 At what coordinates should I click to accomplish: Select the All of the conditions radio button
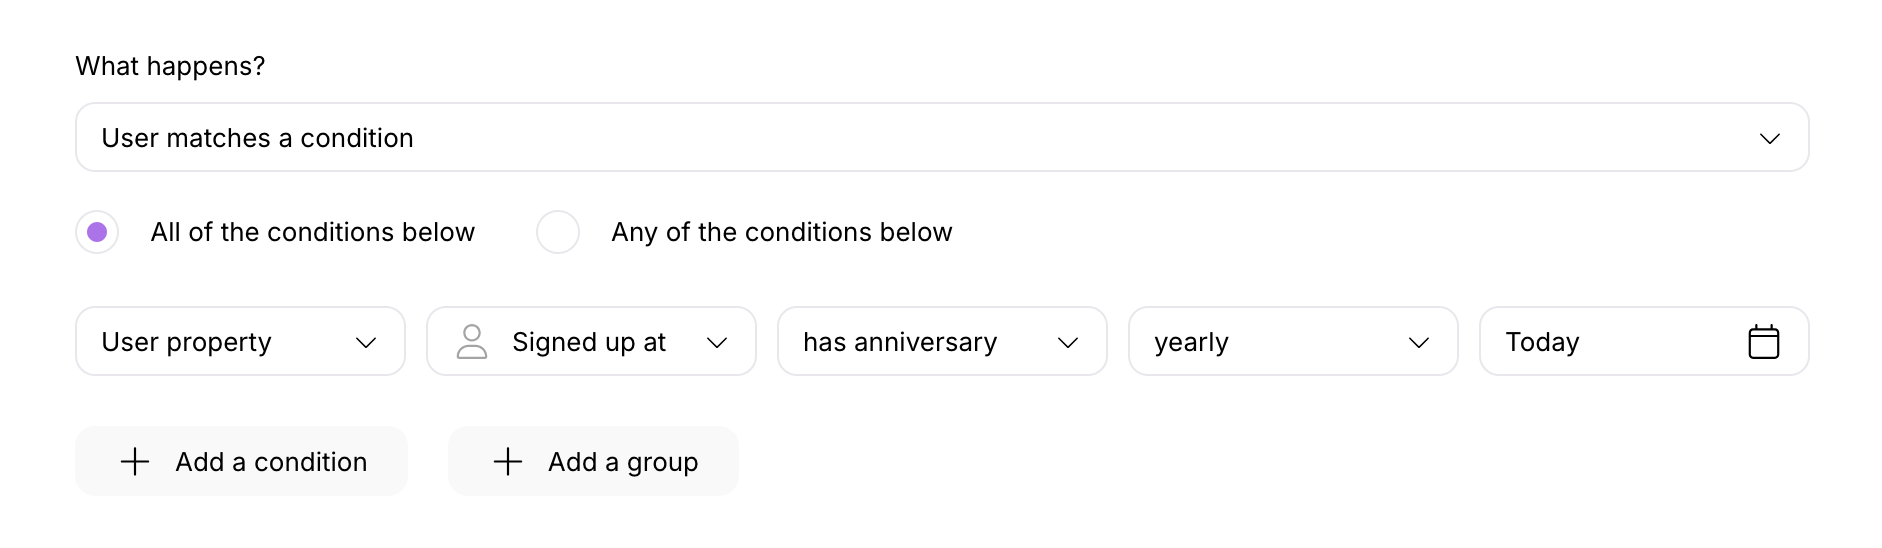[x=97, y=232]
